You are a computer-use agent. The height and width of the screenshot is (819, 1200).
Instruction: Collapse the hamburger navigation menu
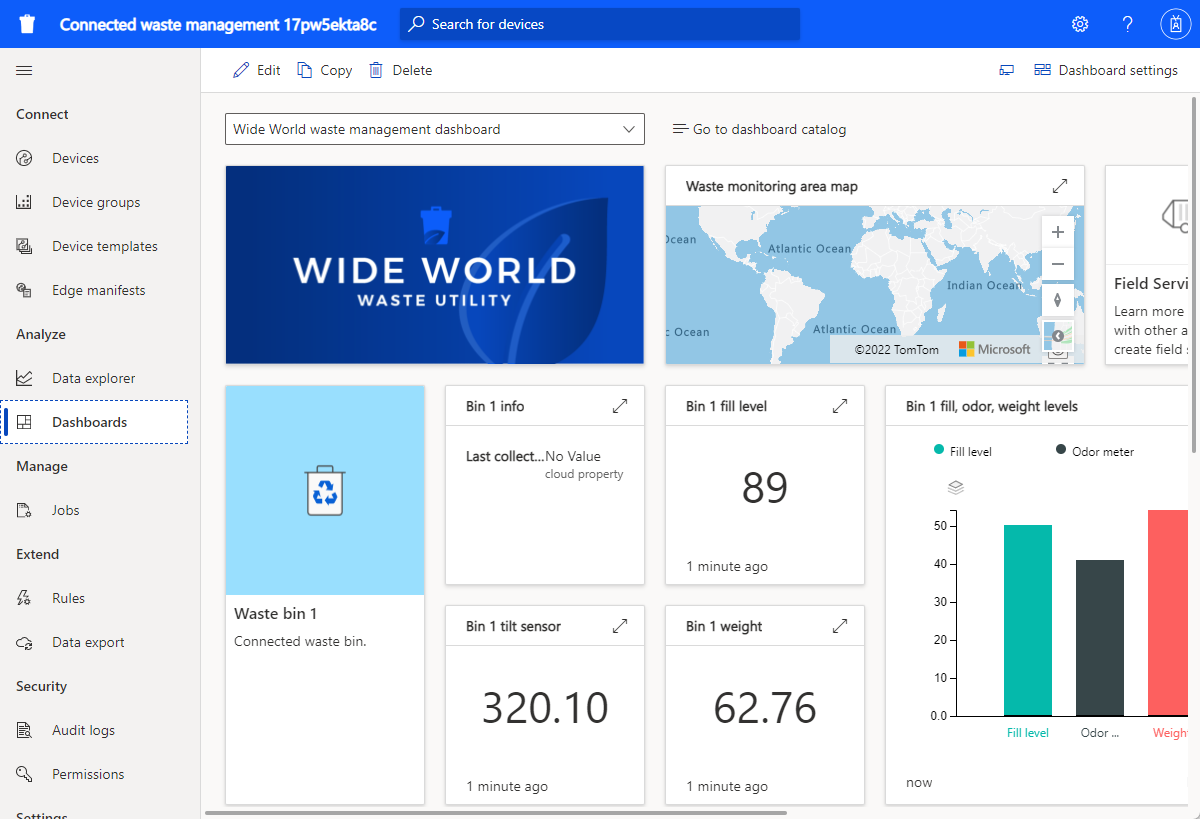[24, 70]
